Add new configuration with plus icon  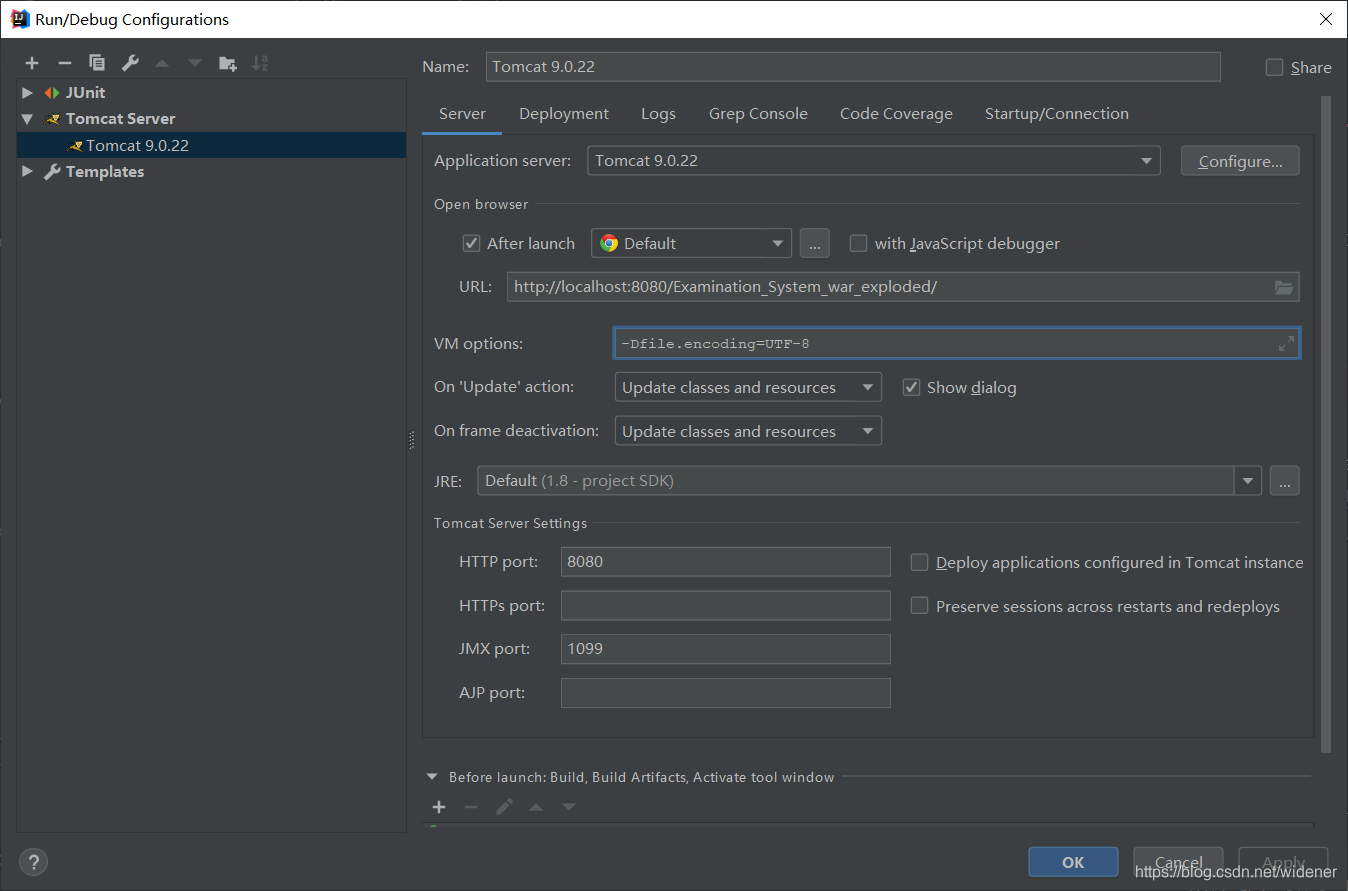(x=32, y=63)
